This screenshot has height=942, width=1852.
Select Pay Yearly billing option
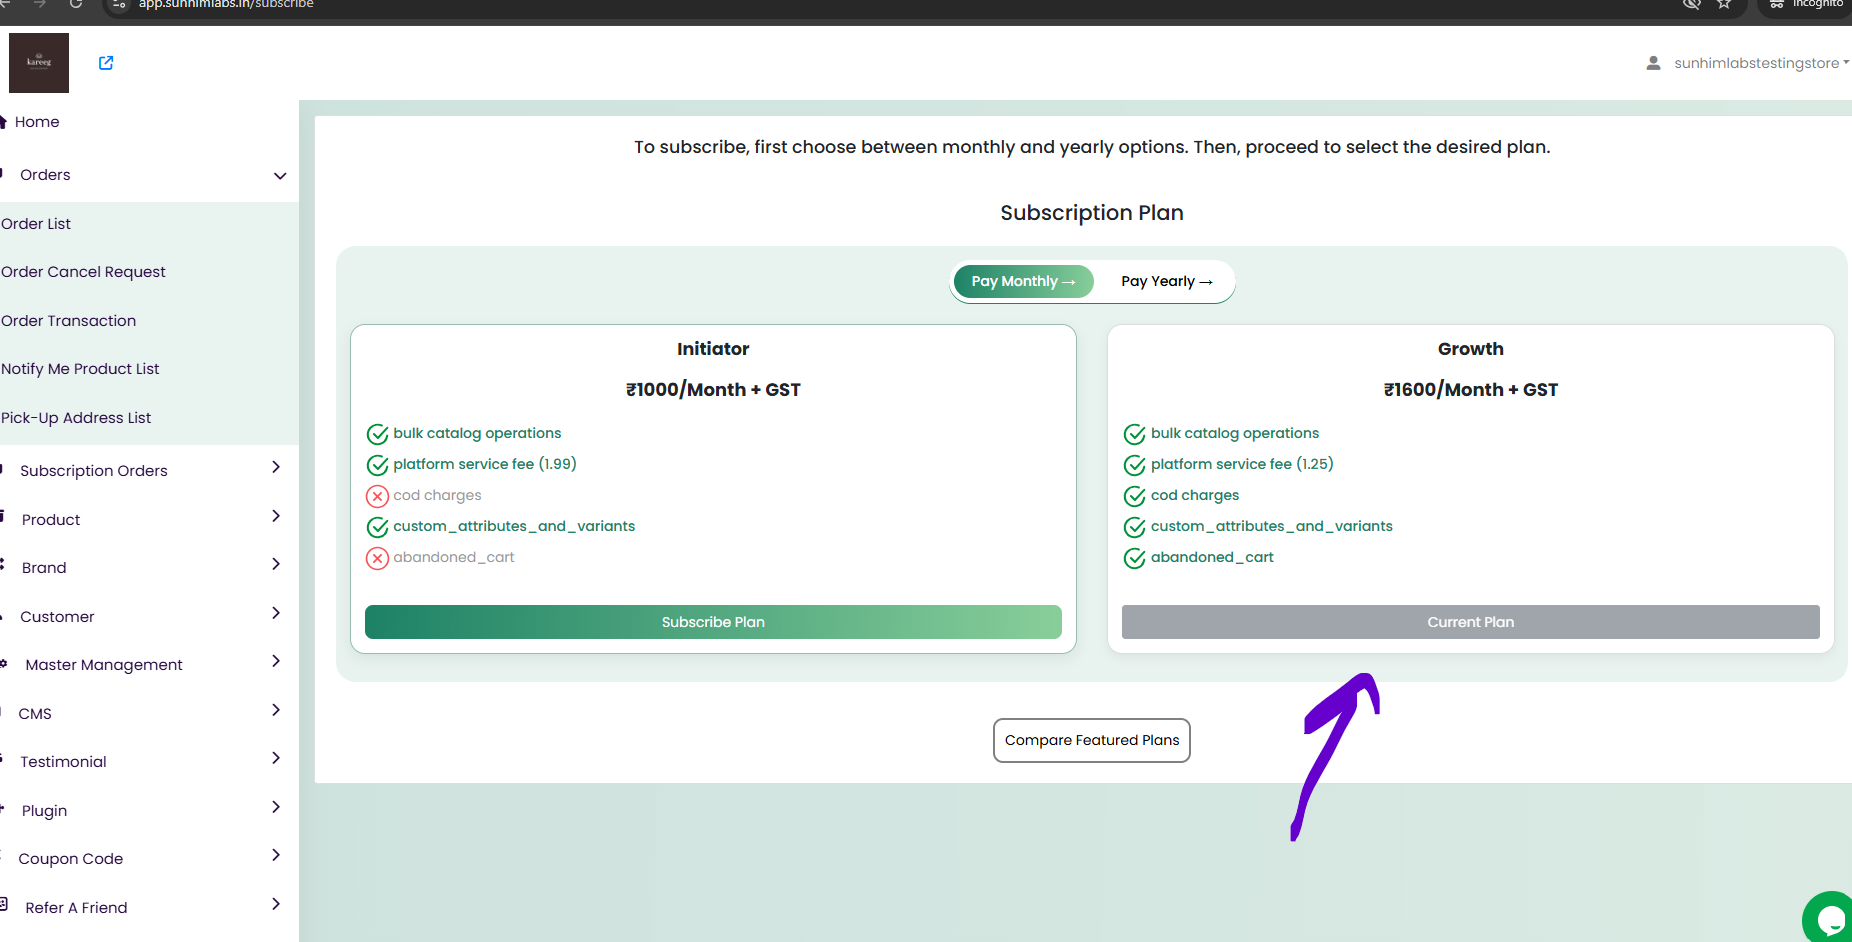pyautogui.click(x=1166, y=282)
